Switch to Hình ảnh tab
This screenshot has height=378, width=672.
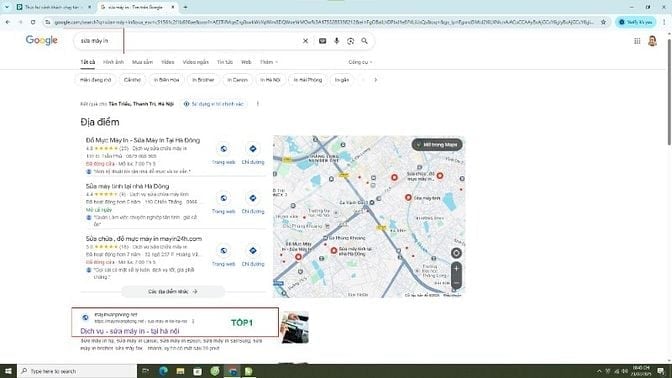point(113,62)
